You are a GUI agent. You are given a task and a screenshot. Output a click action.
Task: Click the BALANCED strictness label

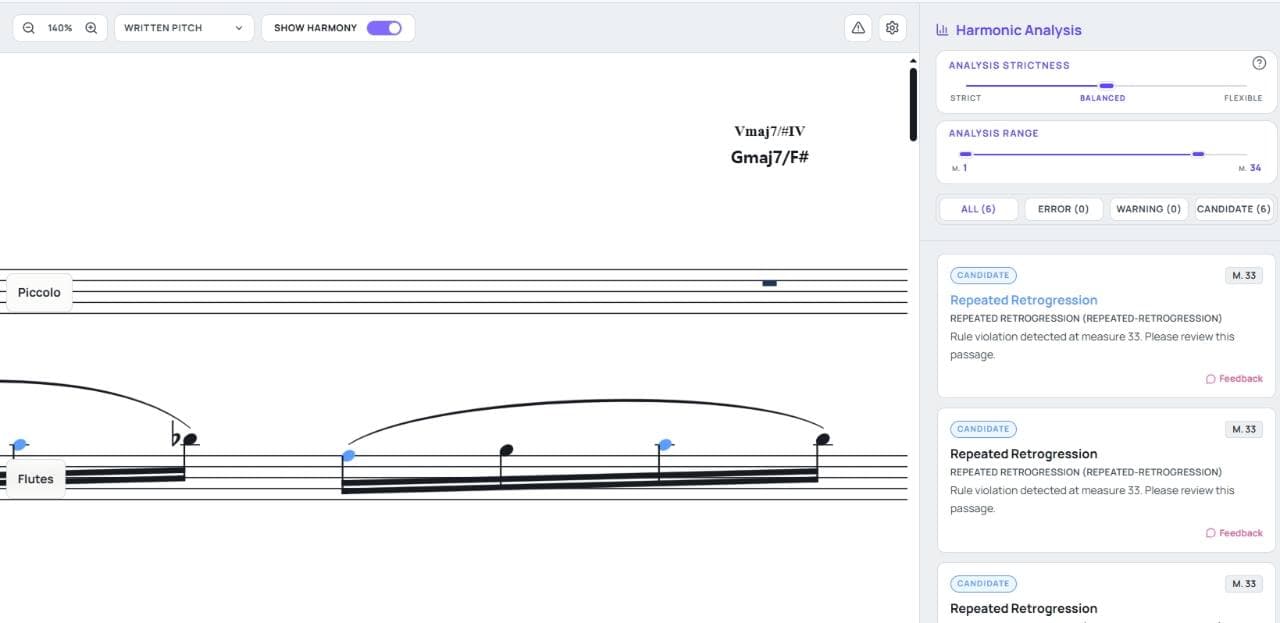[x=1102, y=98]
